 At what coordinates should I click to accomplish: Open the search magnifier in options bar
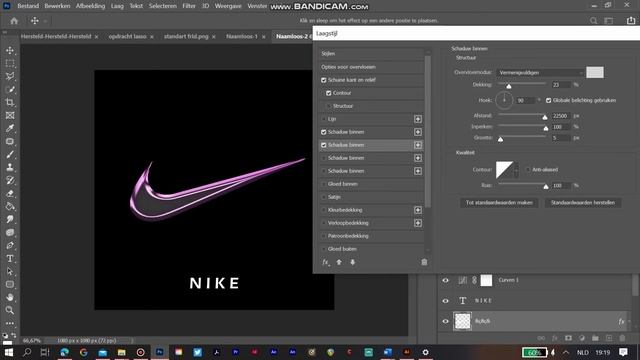point(593,20)
